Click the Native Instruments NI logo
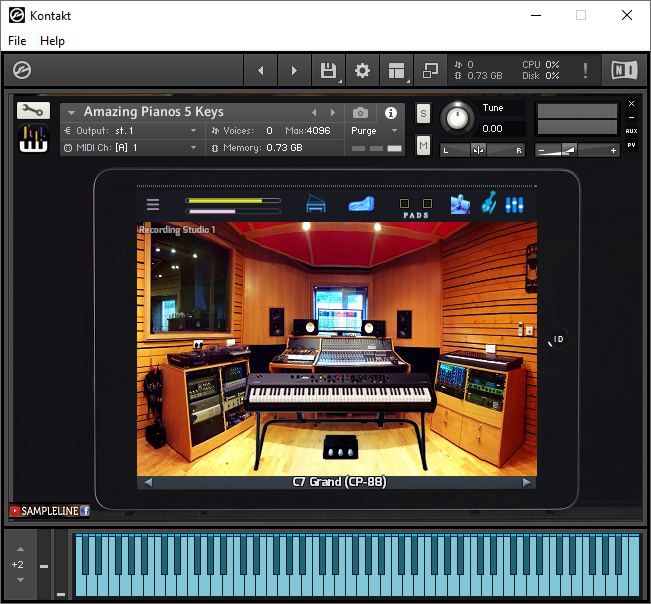Screen dimensions: 651x604 (624, 70)
